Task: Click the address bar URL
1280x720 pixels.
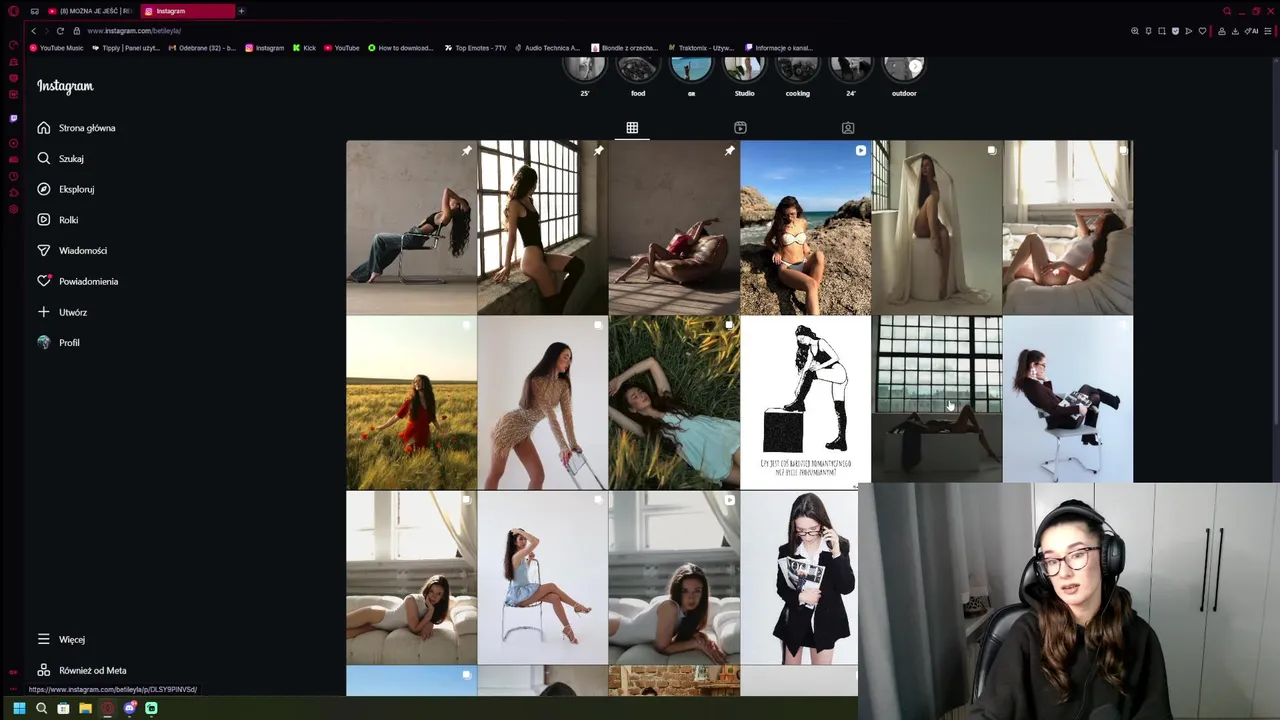Action: click(x=134, y=31)
